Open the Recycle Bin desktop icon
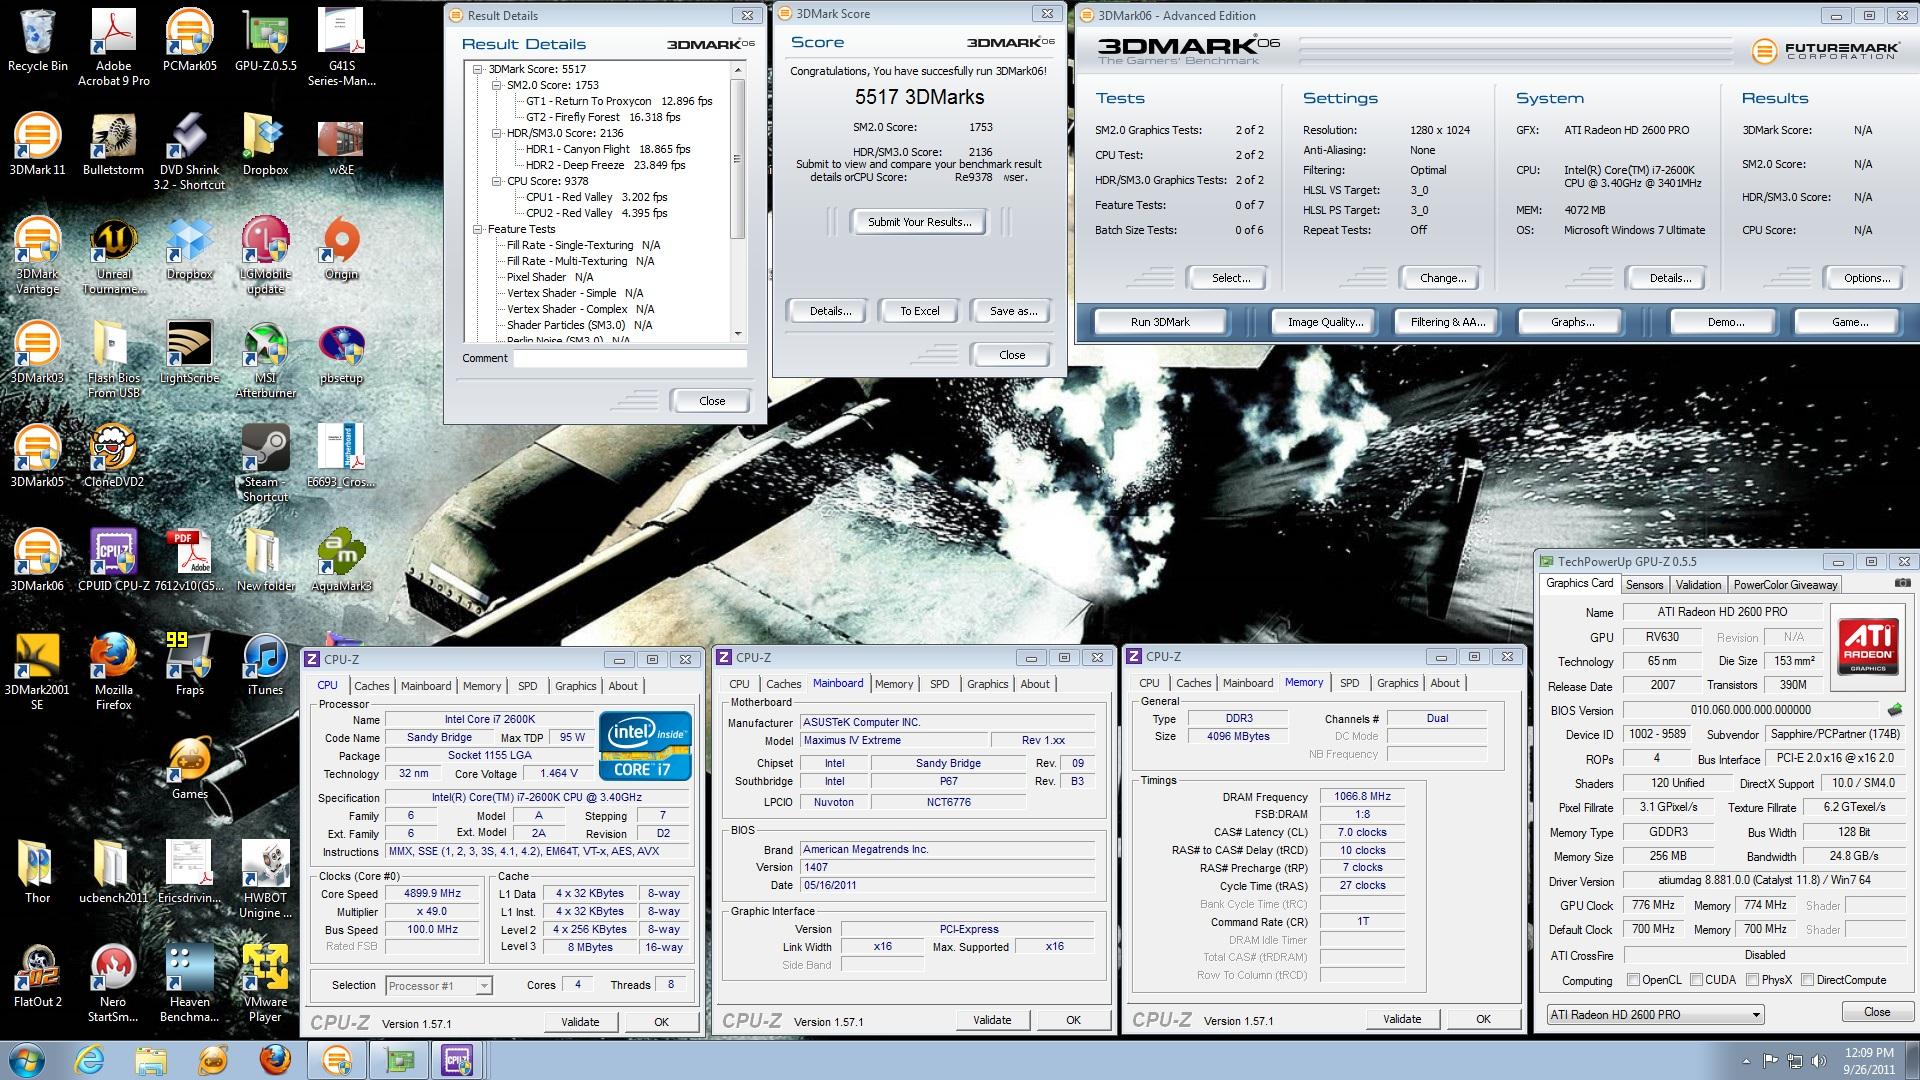The width and height of the screenshot is (1920, 1080). click(37, 40)
